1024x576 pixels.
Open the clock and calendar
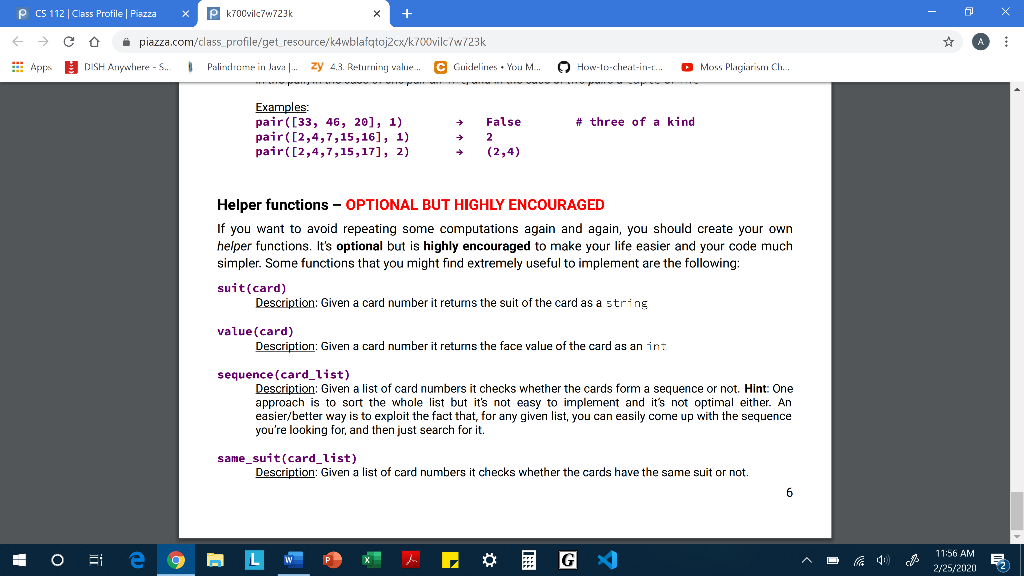(954, 560)
